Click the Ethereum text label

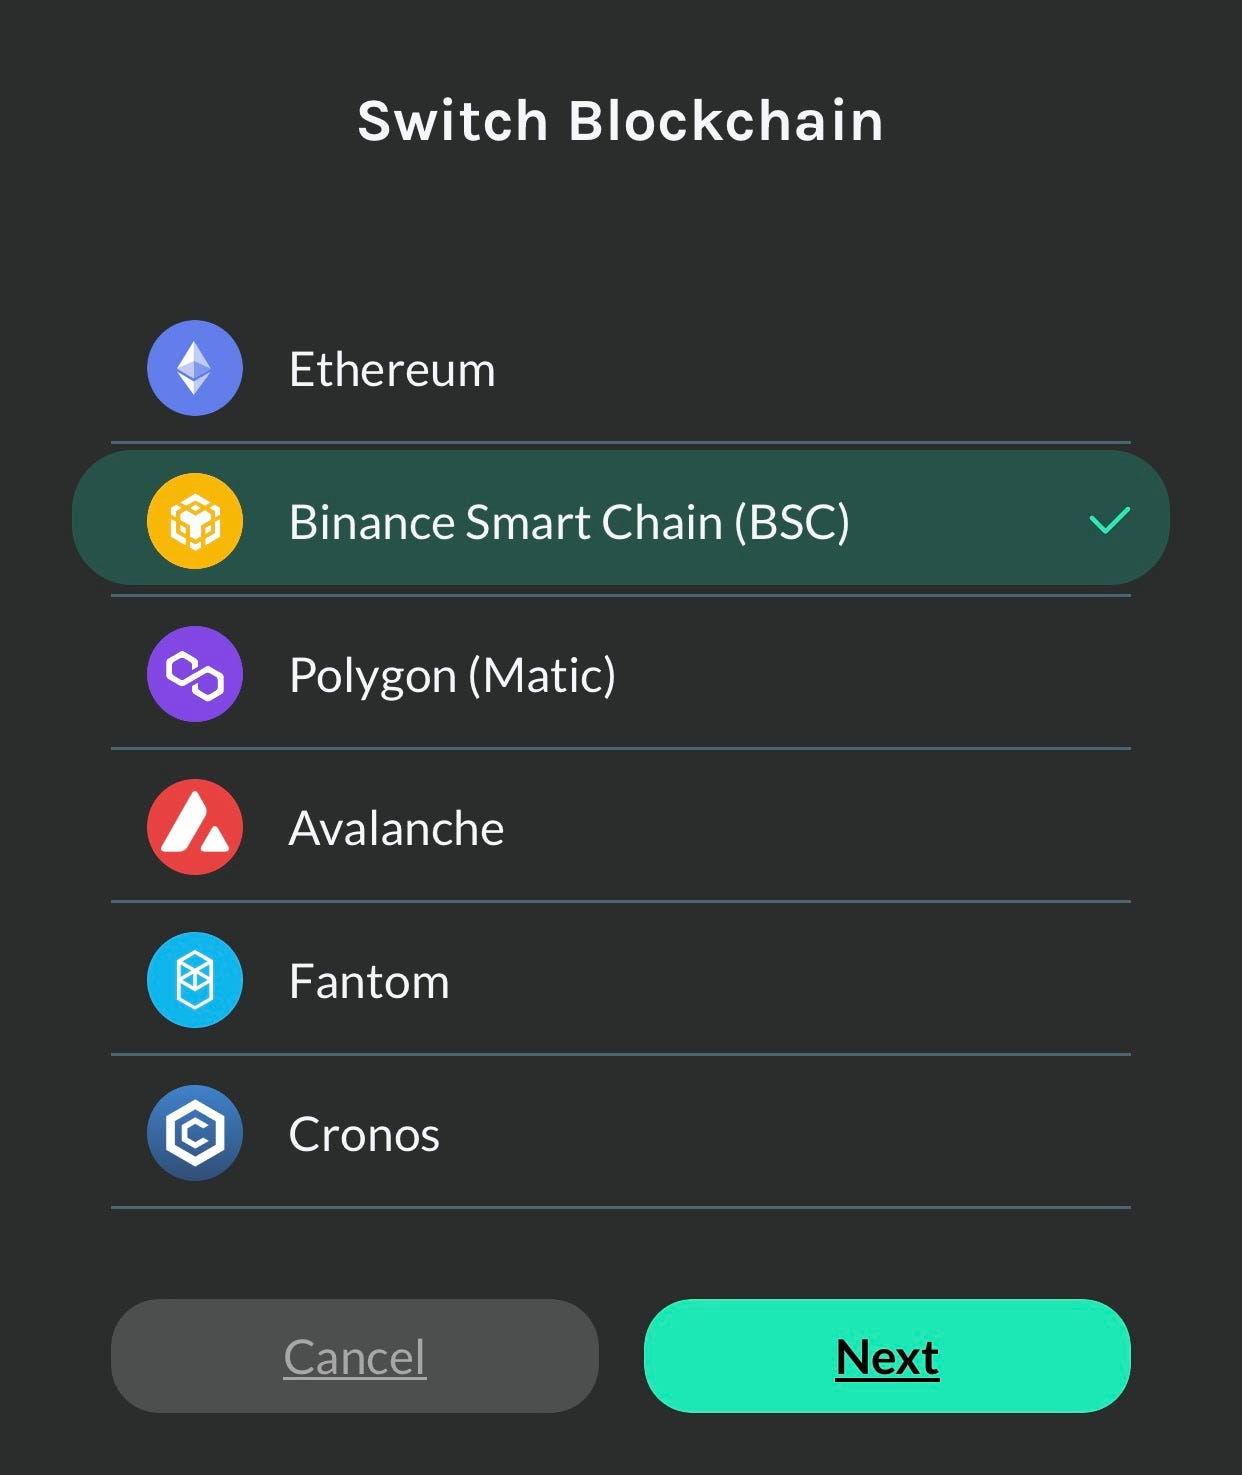(392, 370)
